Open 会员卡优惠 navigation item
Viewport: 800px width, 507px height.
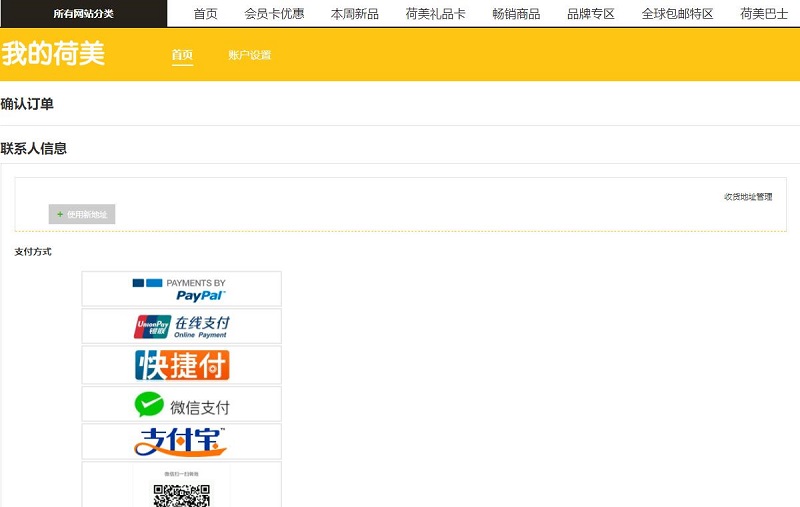pos(274,14)
